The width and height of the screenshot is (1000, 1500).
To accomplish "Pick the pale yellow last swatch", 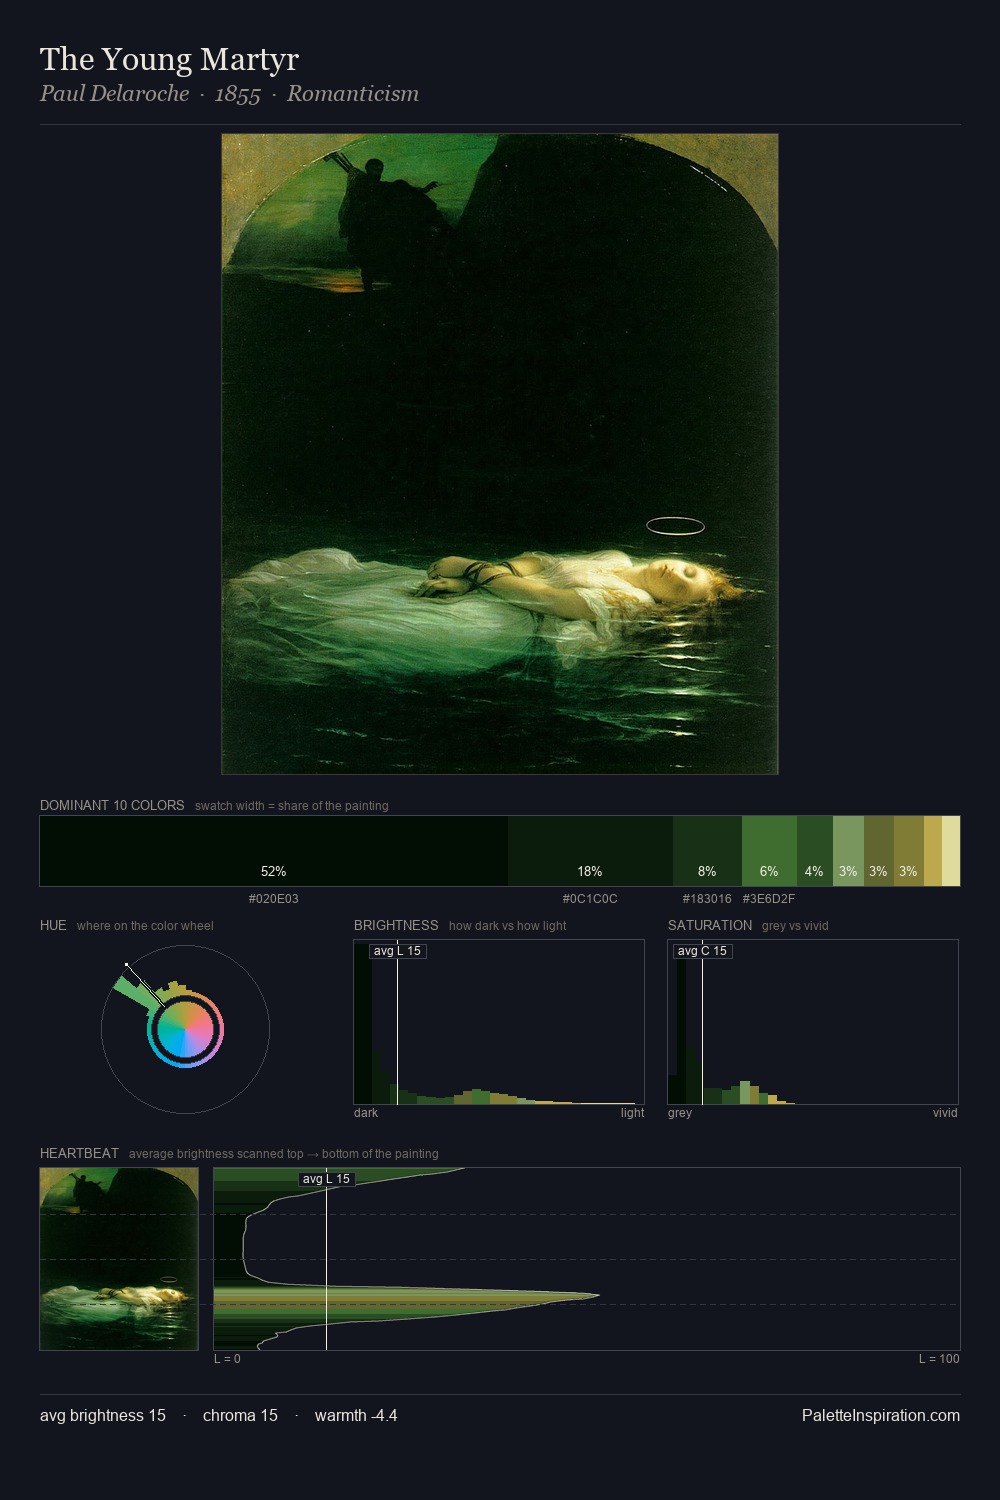I will [x=951, y=851].
